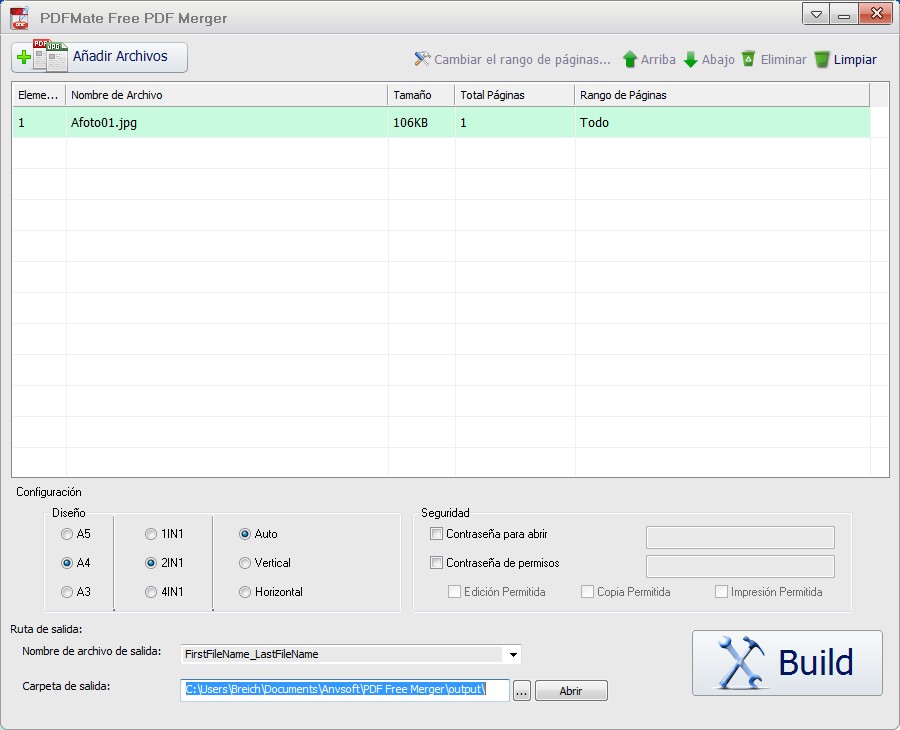Click the Carpeta de salida path field
Screen dimensions: 900x730
pos(345,690)
